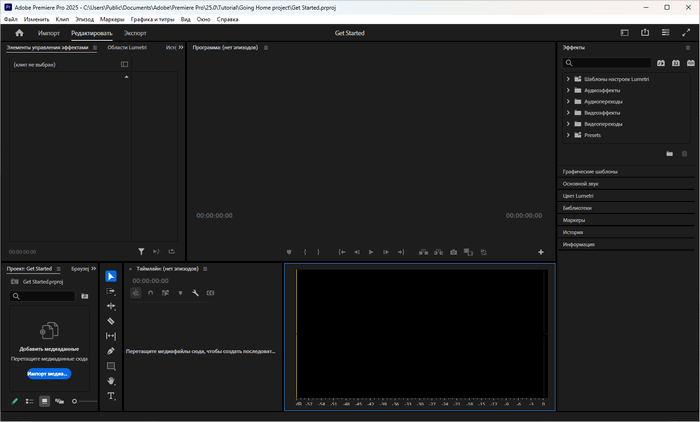Image resolution: width=700 pixels, height=422 pixels.
Task: Open the Эпизод menu
Action: pos(84,19)
